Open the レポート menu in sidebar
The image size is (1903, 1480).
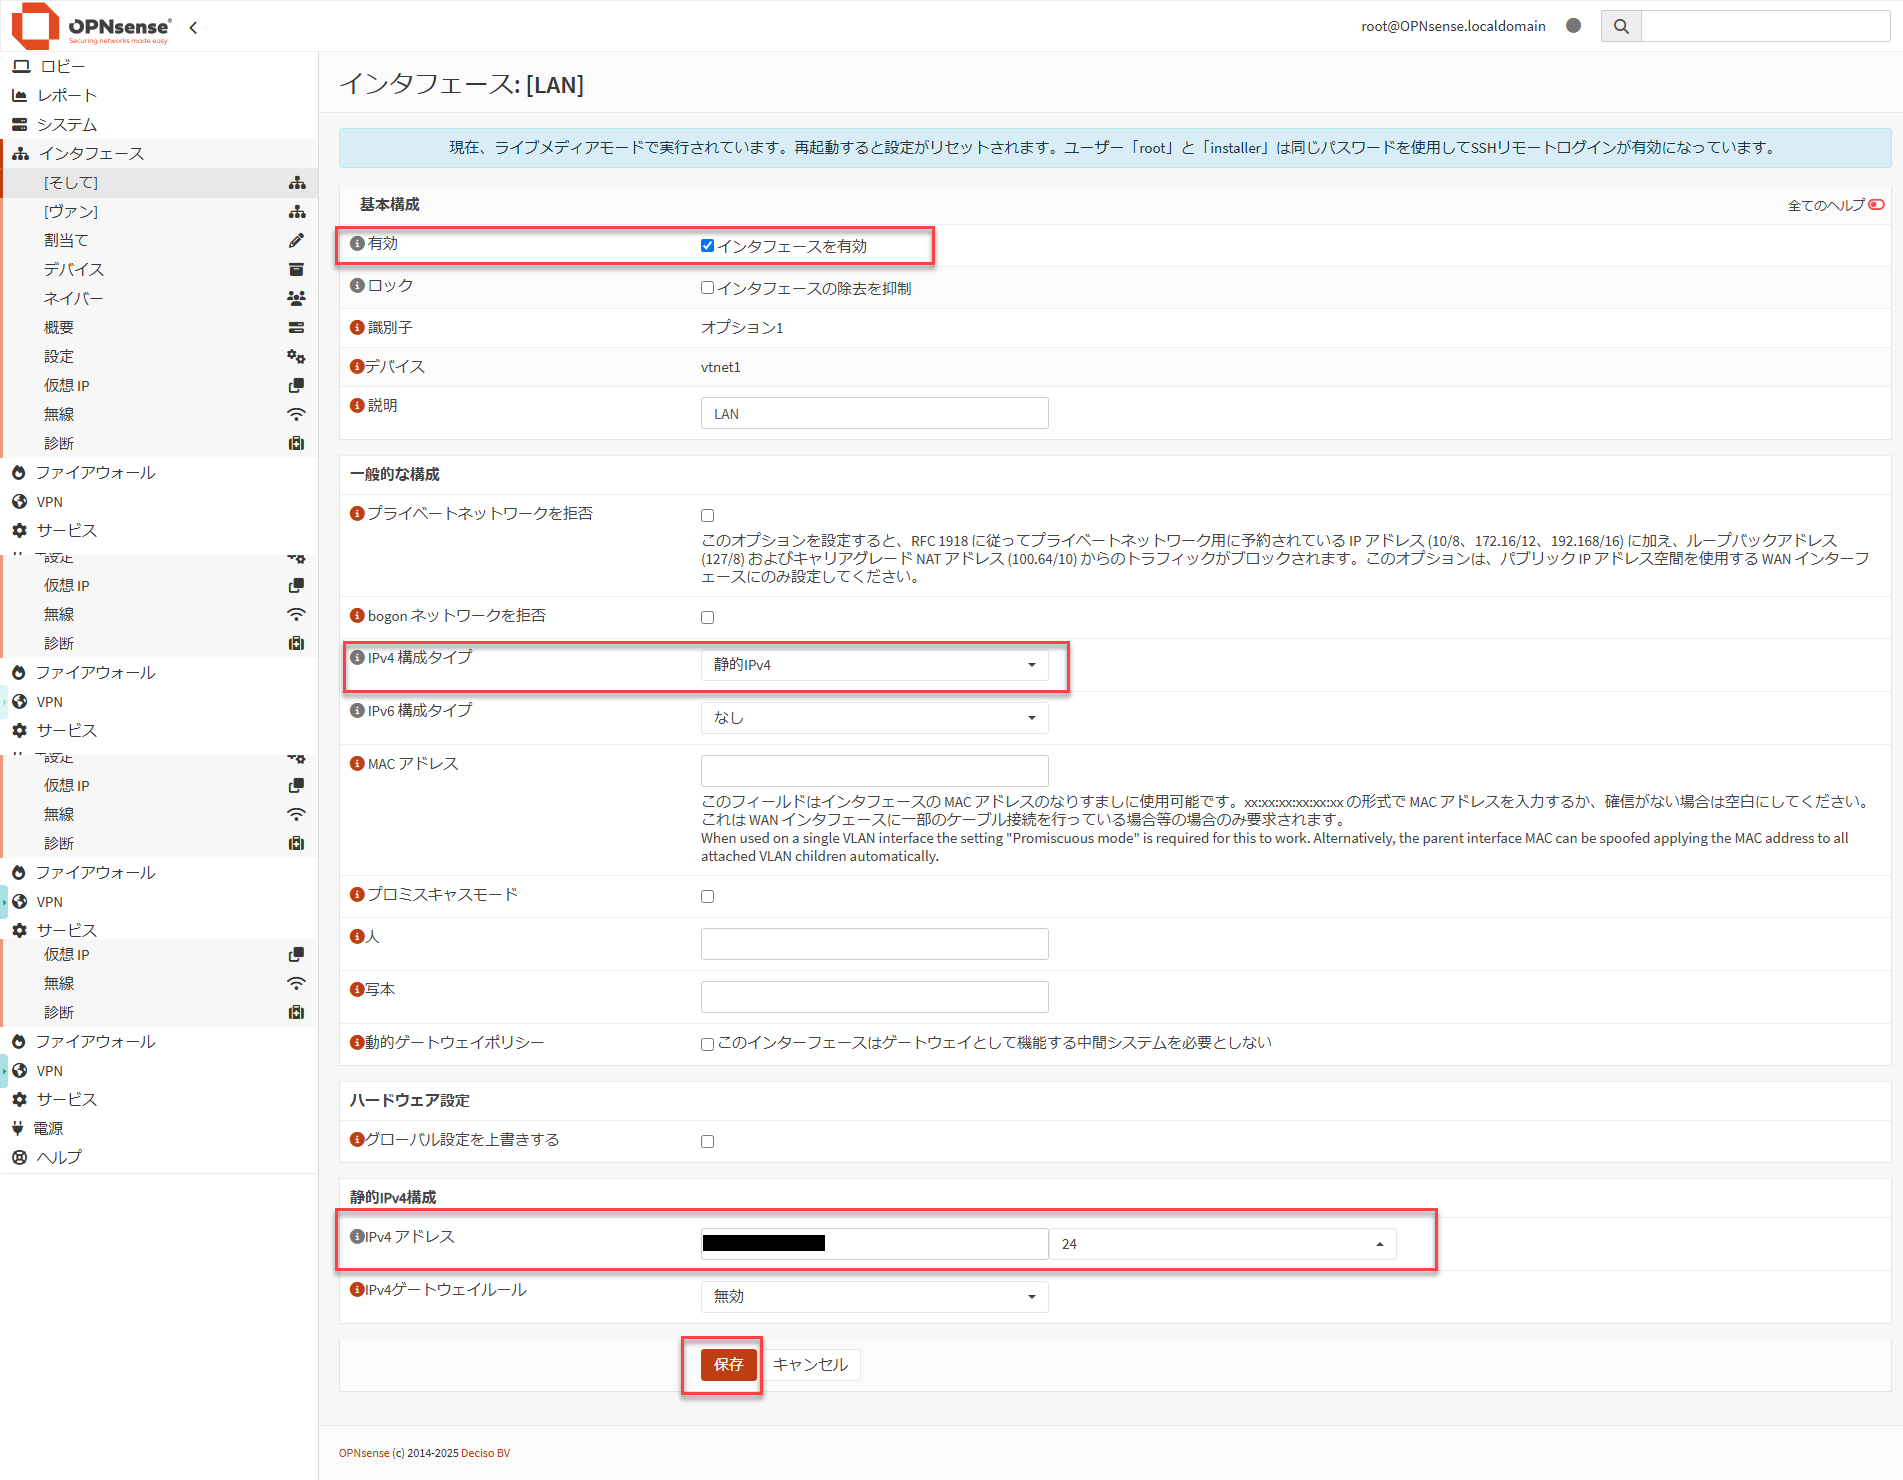coord(67,96)
